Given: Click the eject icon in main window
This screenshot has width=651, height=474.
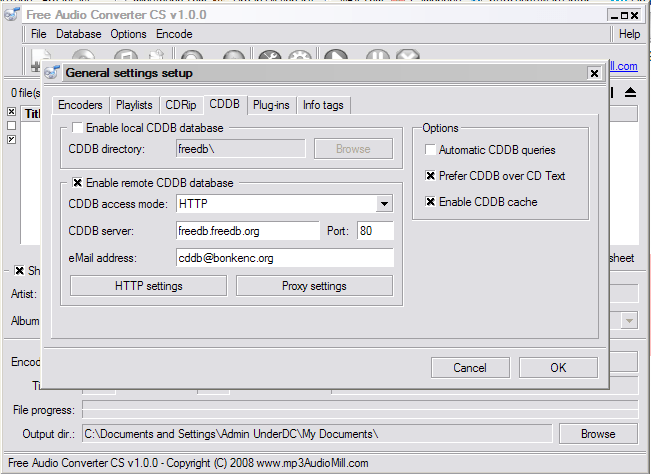Looking at the screenshot, I should (x=630, y=92).
